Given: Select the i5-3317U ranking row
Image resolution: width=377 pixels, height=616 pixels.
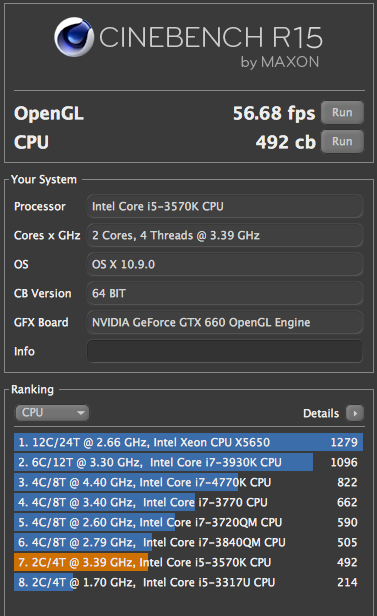Looking at the screenshot, I should point(188,582).
